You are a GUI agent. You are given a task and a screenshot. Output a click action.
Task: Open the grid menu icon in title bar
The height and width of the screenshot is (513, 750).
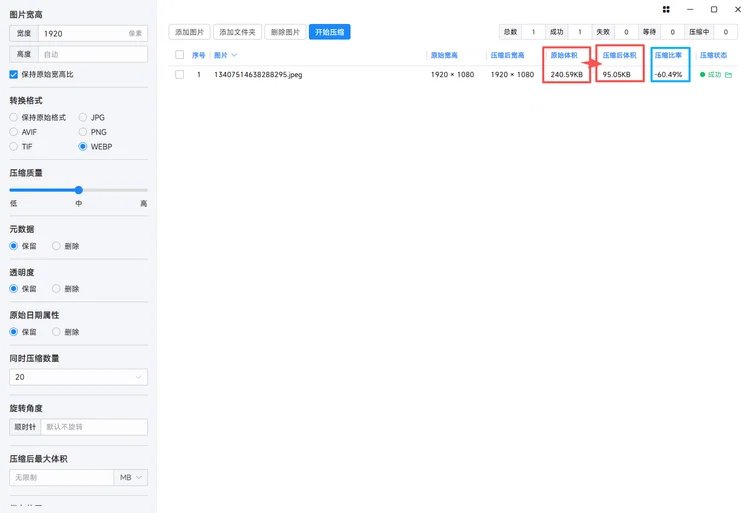pyautogui.click(x=666, y=9)
